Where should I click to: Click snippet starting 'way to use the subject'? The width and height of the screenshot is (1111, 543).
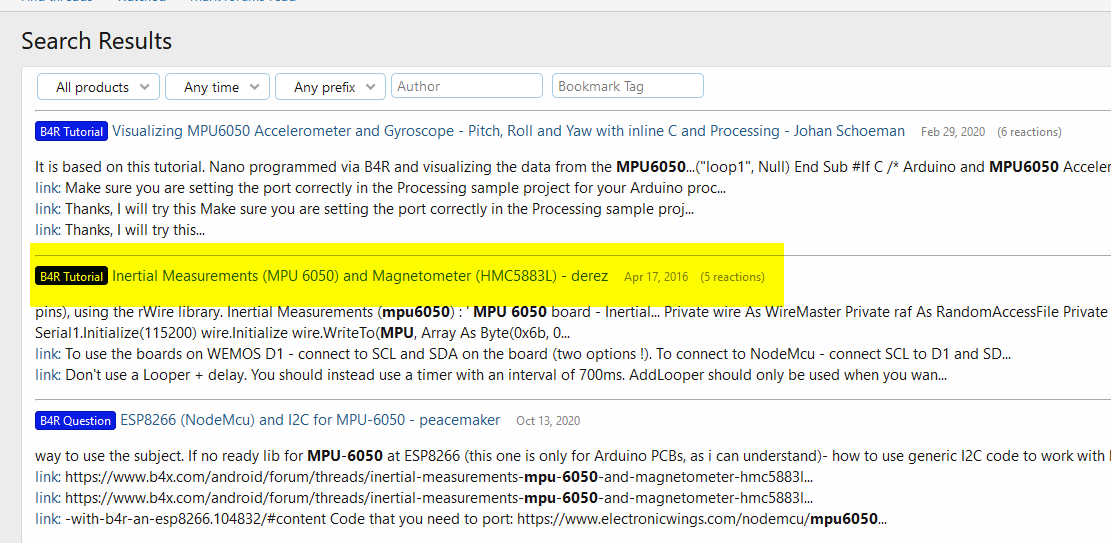(573, 455)
